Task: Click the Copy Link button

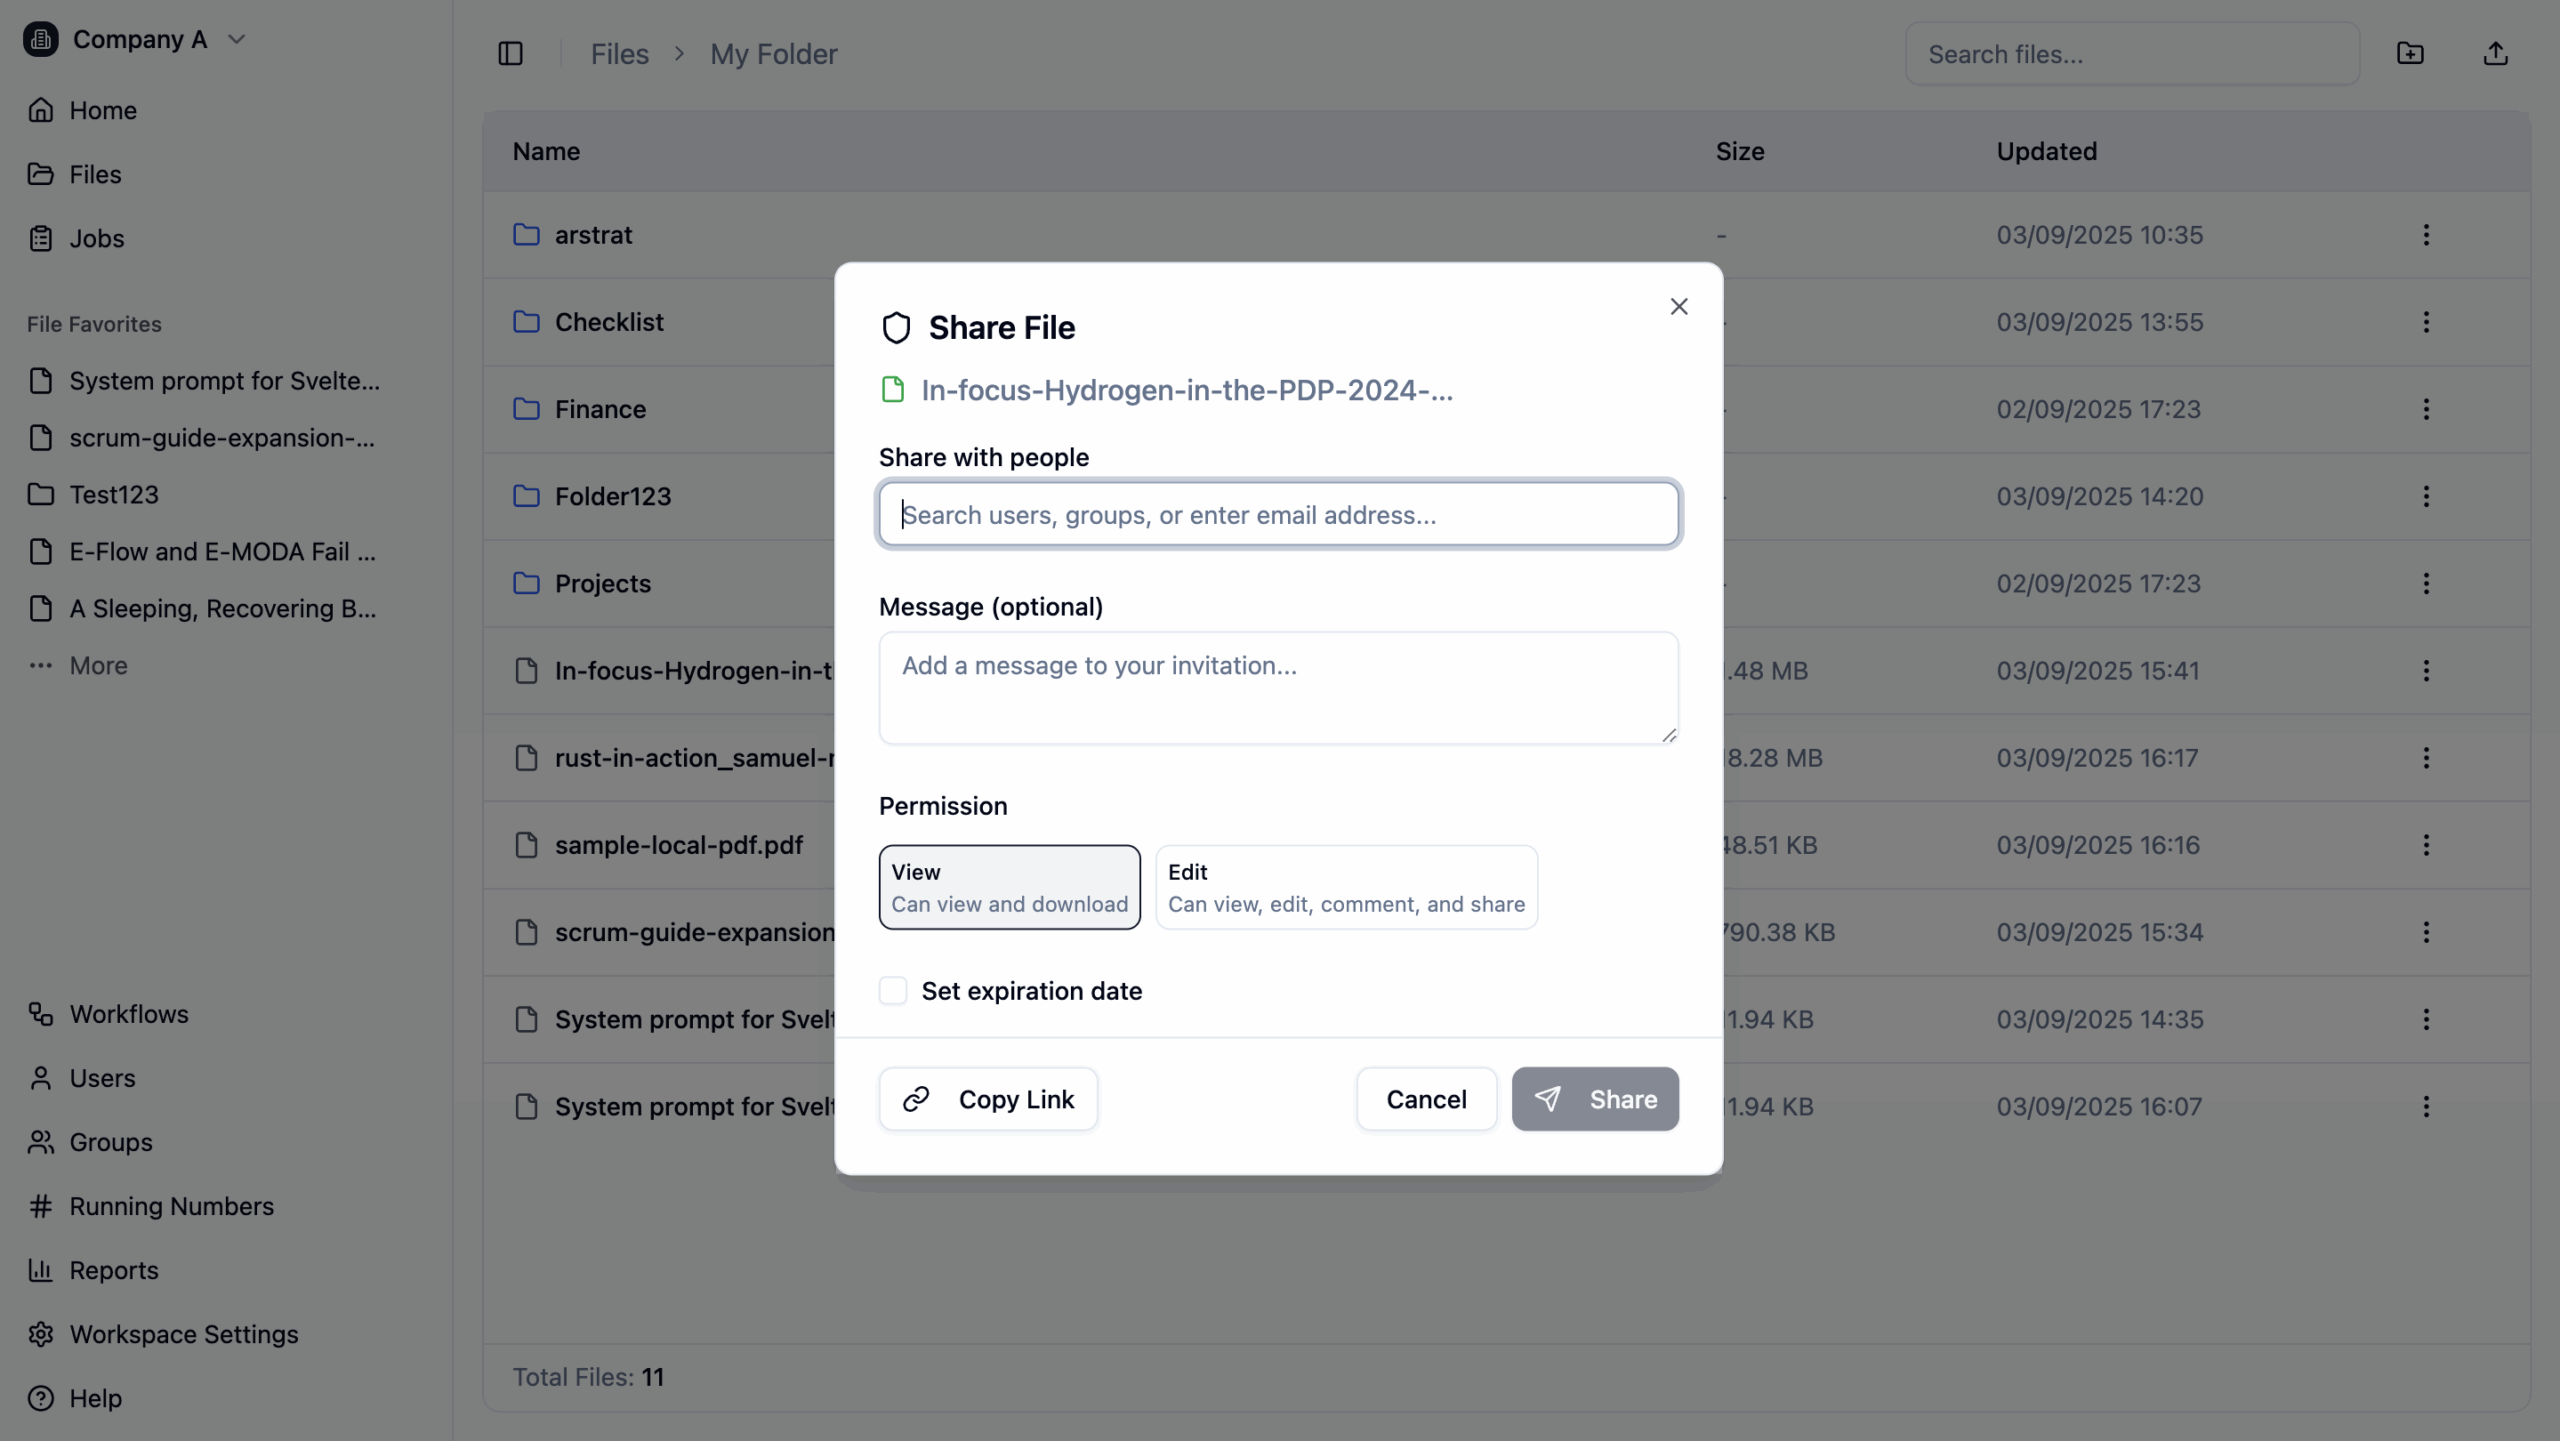Action: point(988,1099)
